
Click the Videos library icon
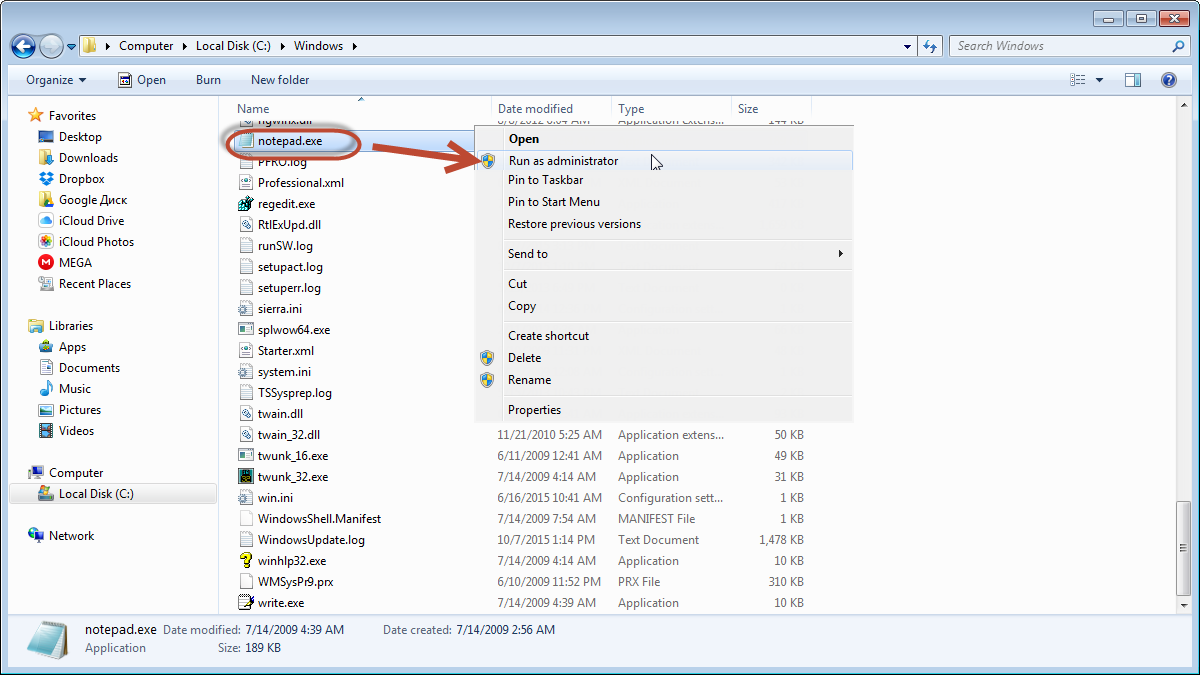(x=46, y=431)
